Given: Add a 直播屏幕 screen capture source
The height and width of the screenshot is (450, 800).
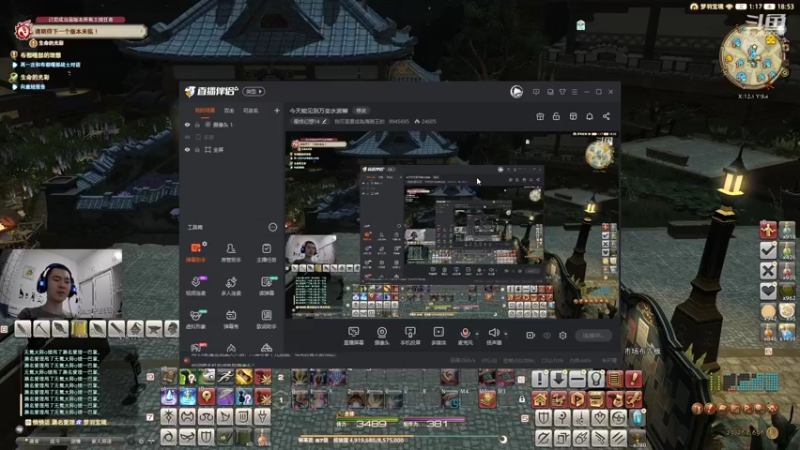Looking at the screenshot, I should coord(354,336).
